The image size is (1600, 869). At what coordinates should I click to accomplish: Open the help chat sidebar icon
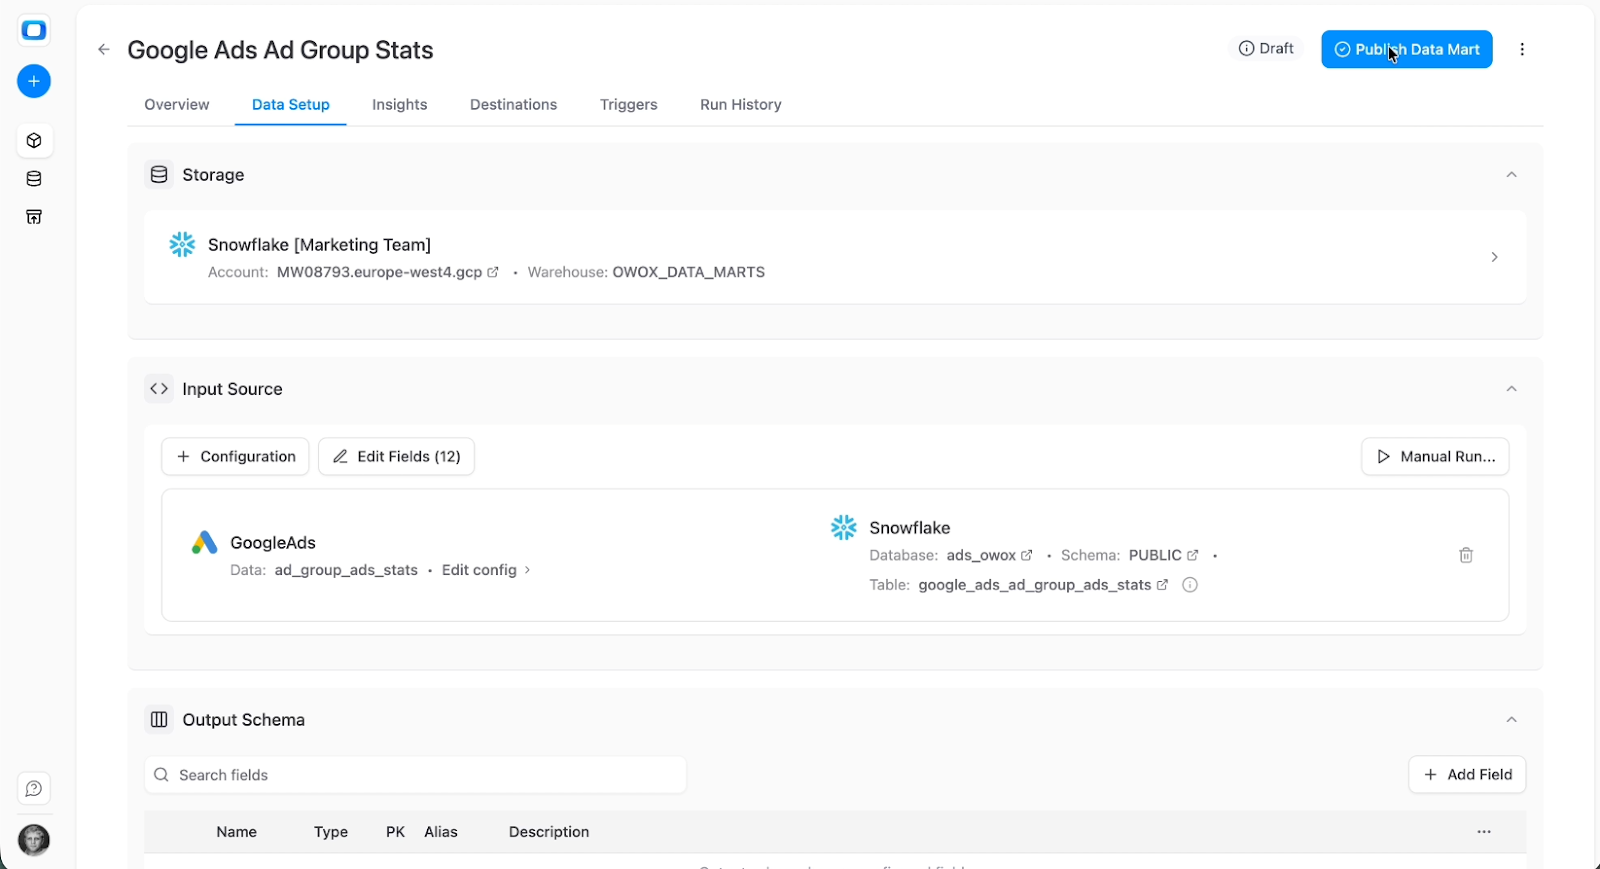[34, 789]
